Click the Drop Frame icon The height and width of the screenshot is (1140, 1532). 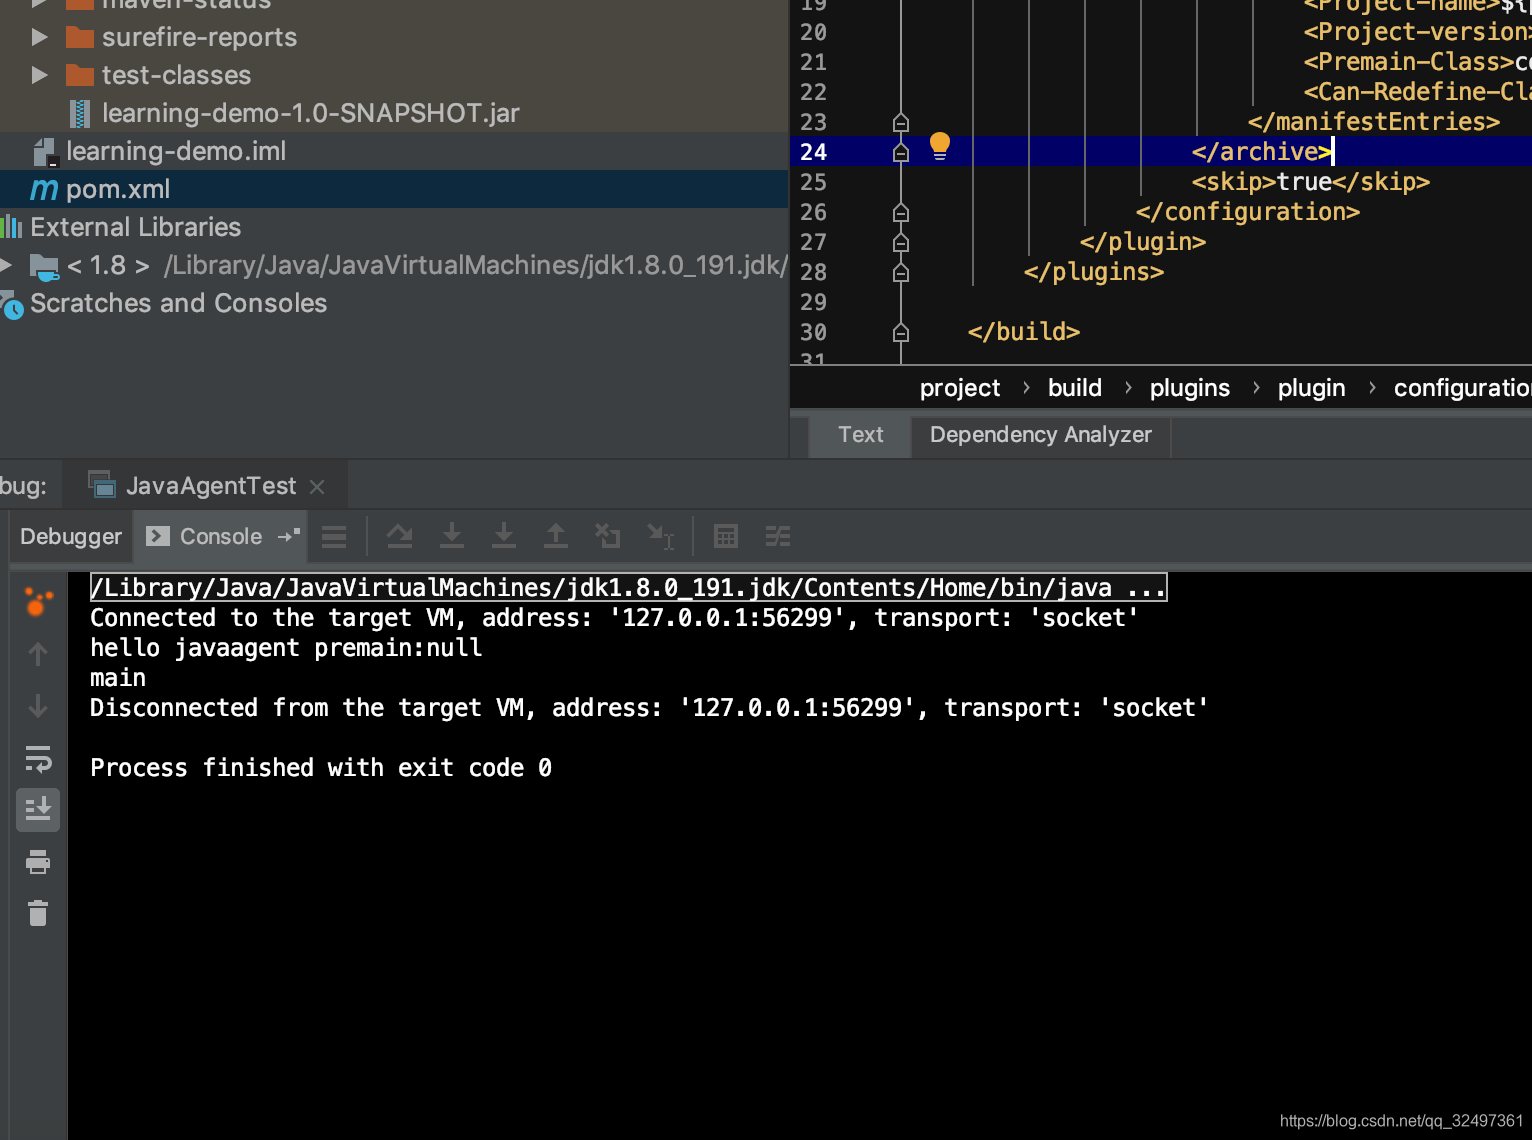click(608, 537)
